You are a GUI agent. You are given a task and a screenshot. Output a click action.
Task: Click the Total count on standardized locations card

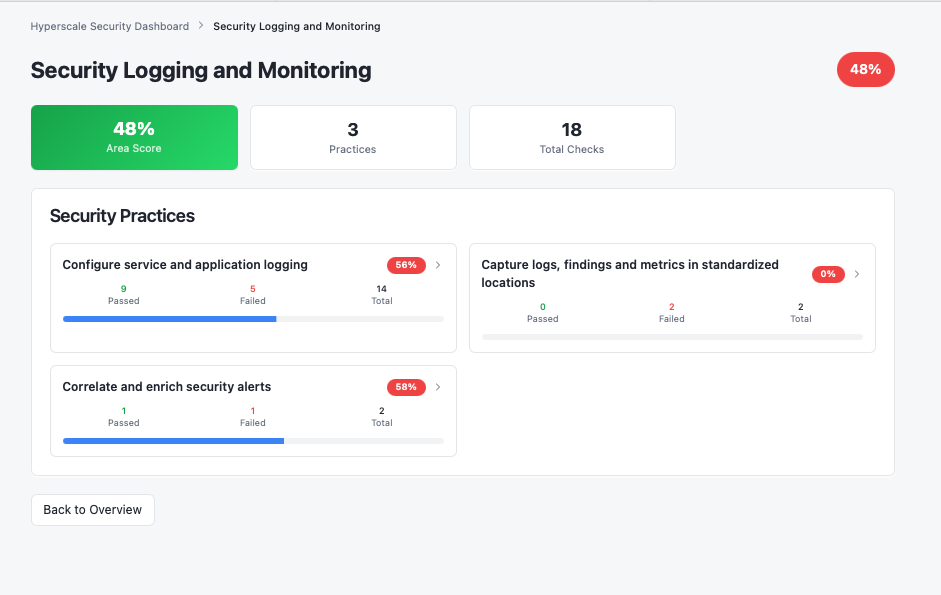(x=800, y=311)
